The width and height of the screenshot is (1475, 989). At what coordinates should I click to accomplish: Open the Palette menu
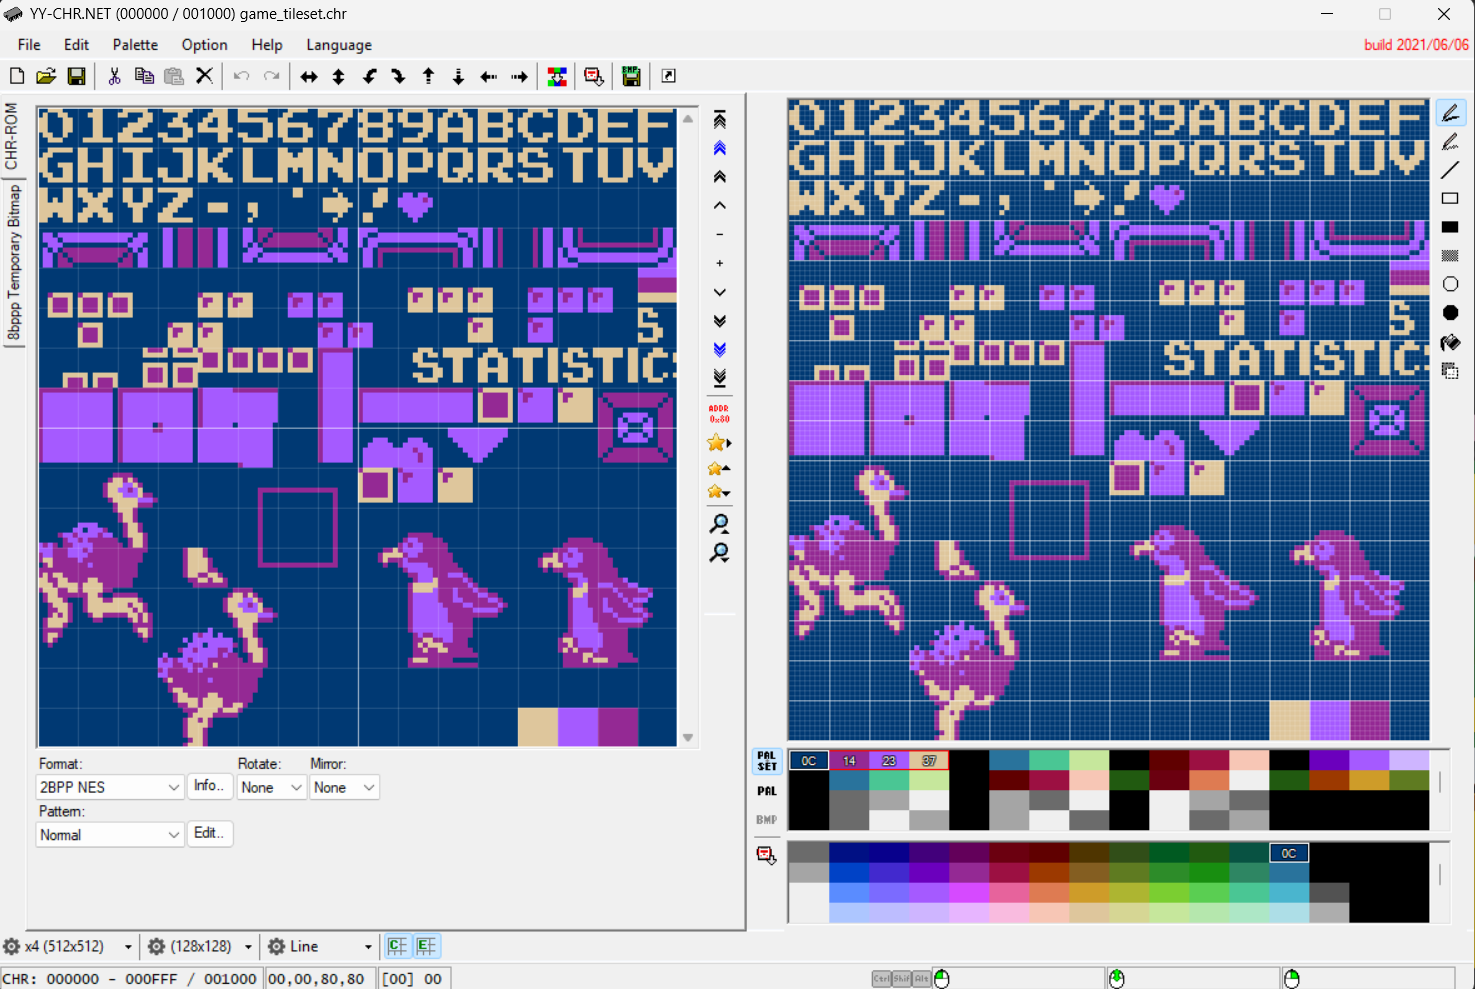(x=135, y=45)
